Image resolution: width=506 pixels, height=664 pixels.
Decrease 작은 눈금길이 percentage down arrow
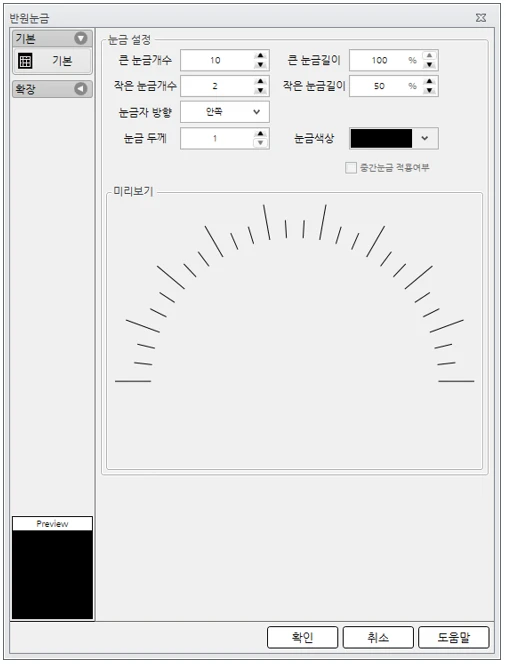tap(429, 90)
